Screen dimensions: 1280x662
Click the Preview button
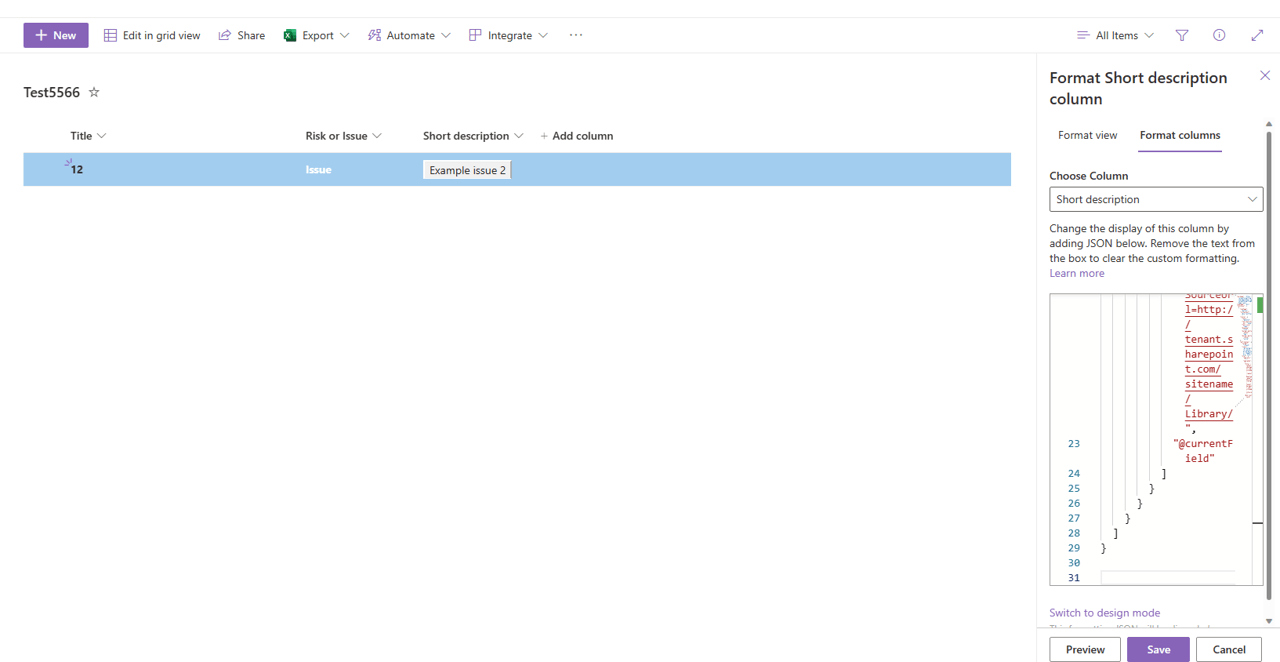[1085, 649]
